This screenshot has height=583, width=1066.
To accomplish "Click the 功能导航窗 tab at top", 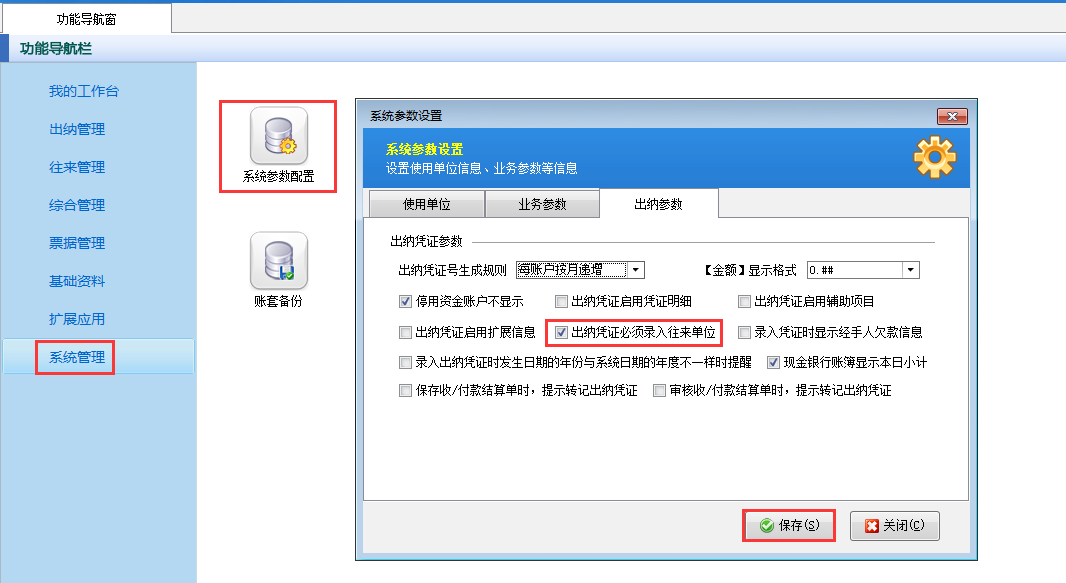I will [x=88, y=17].
